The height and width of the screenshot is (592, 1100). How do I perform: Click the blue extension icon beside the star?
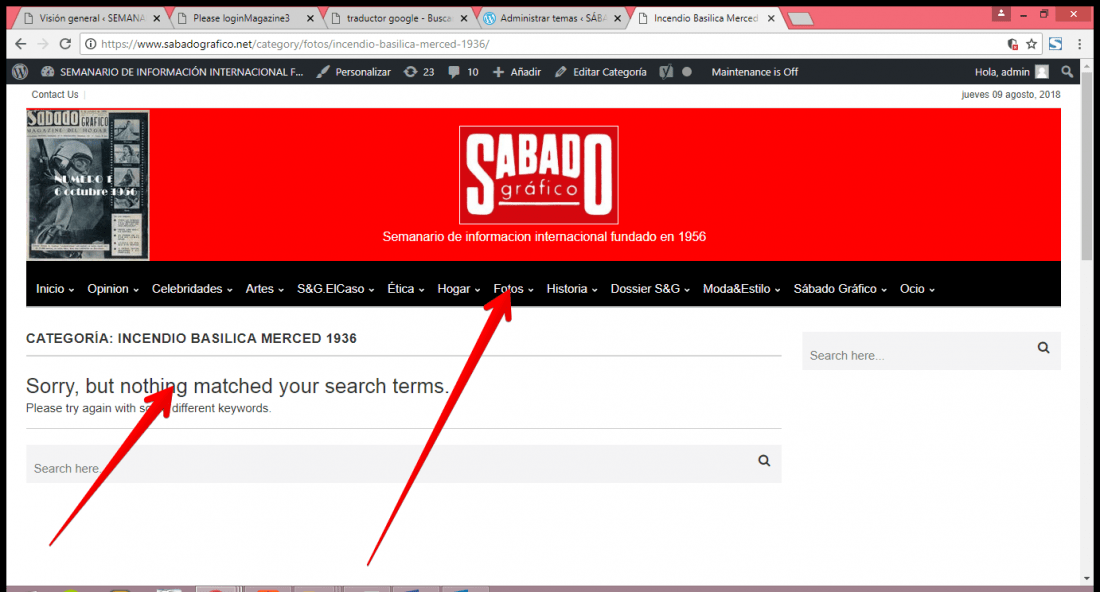[x=1055, y=44]
